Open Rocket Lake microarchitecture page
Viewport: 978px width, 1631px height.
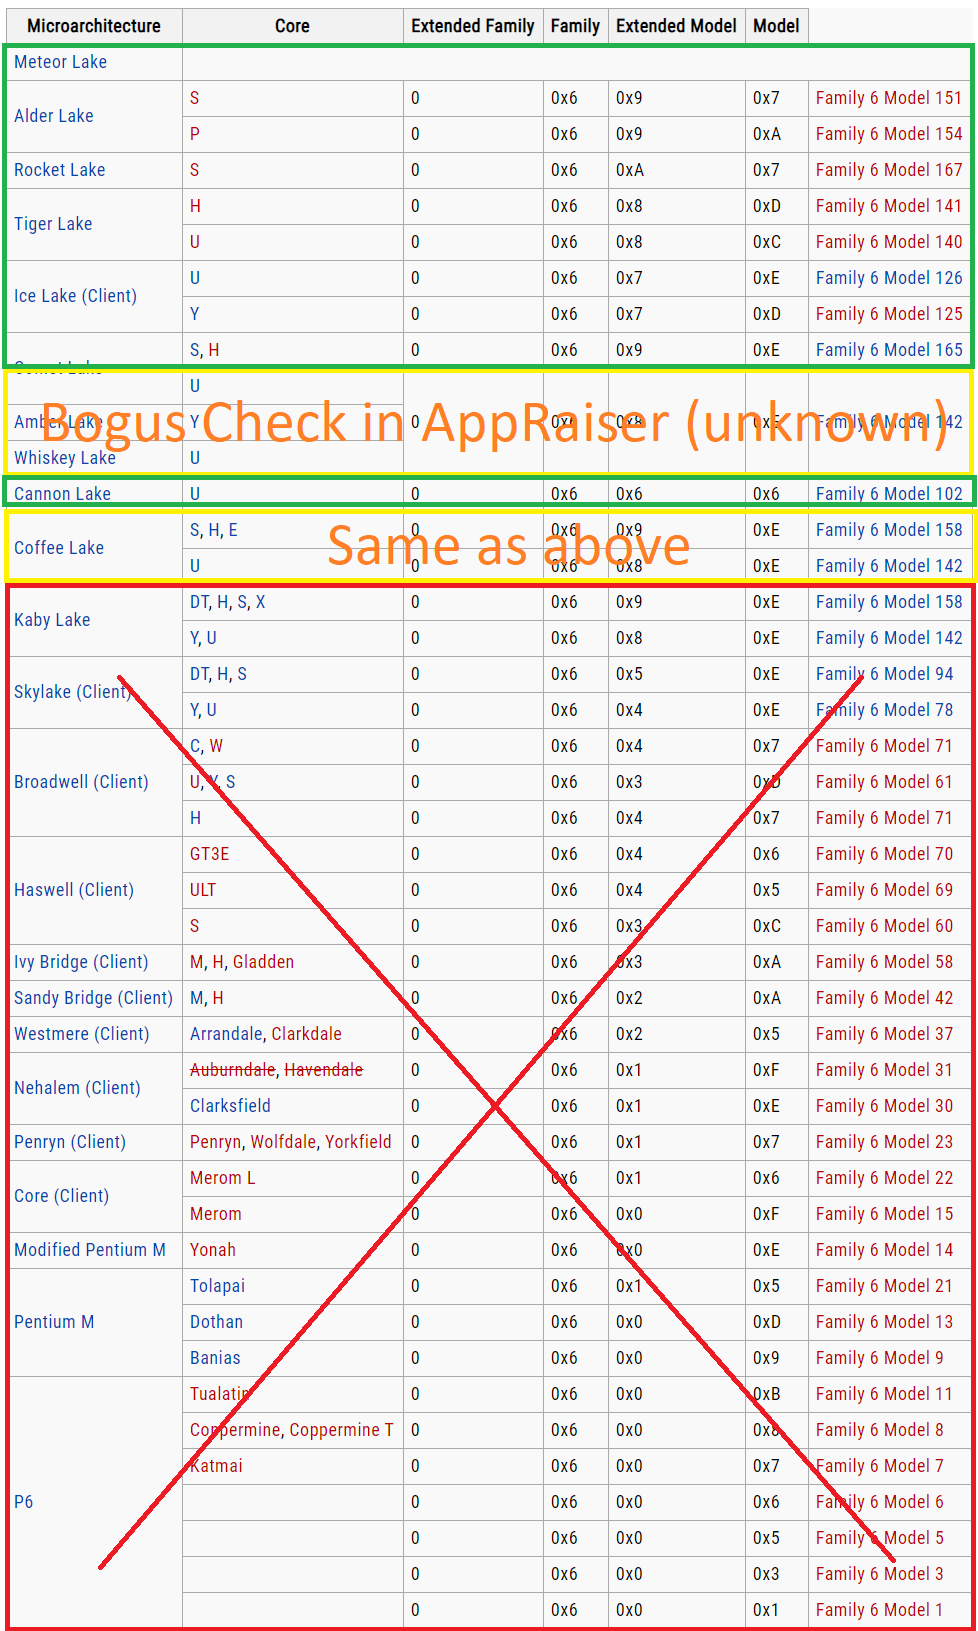(59, 170)
